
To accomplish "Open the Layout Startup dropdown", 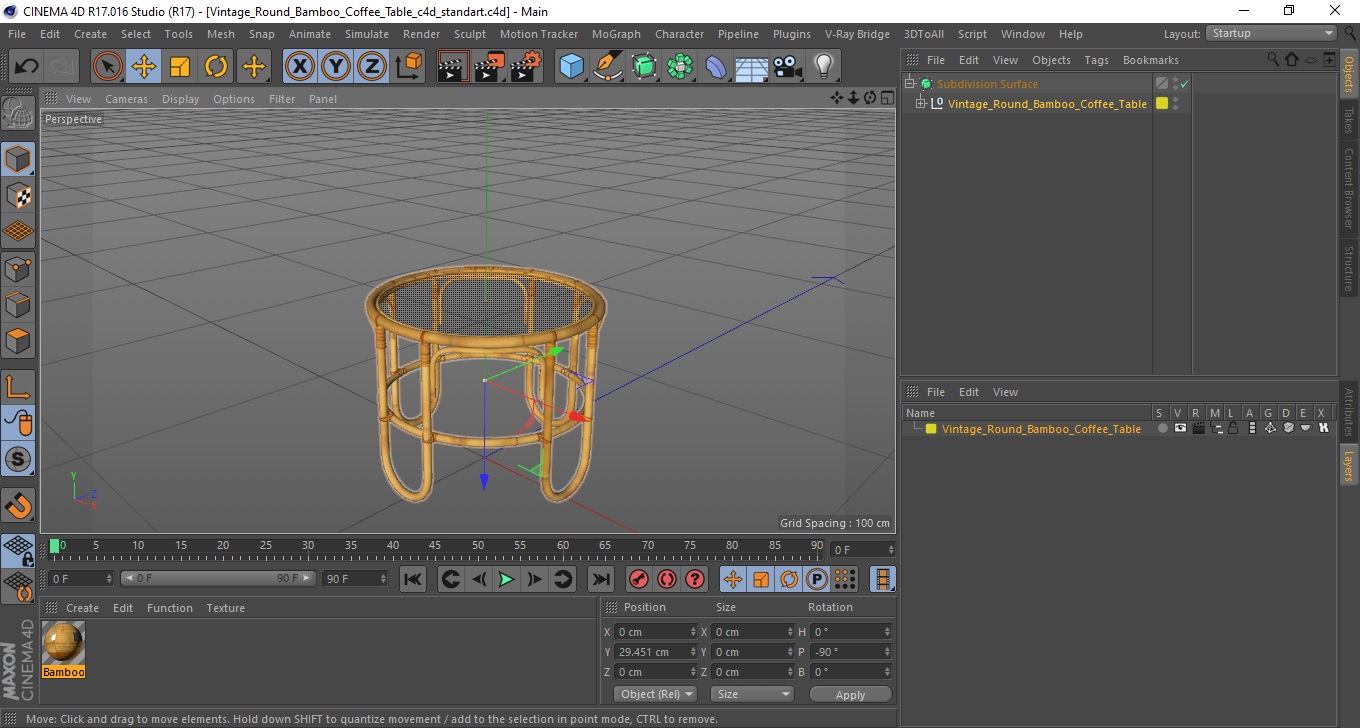I will tap(1272, 33).
